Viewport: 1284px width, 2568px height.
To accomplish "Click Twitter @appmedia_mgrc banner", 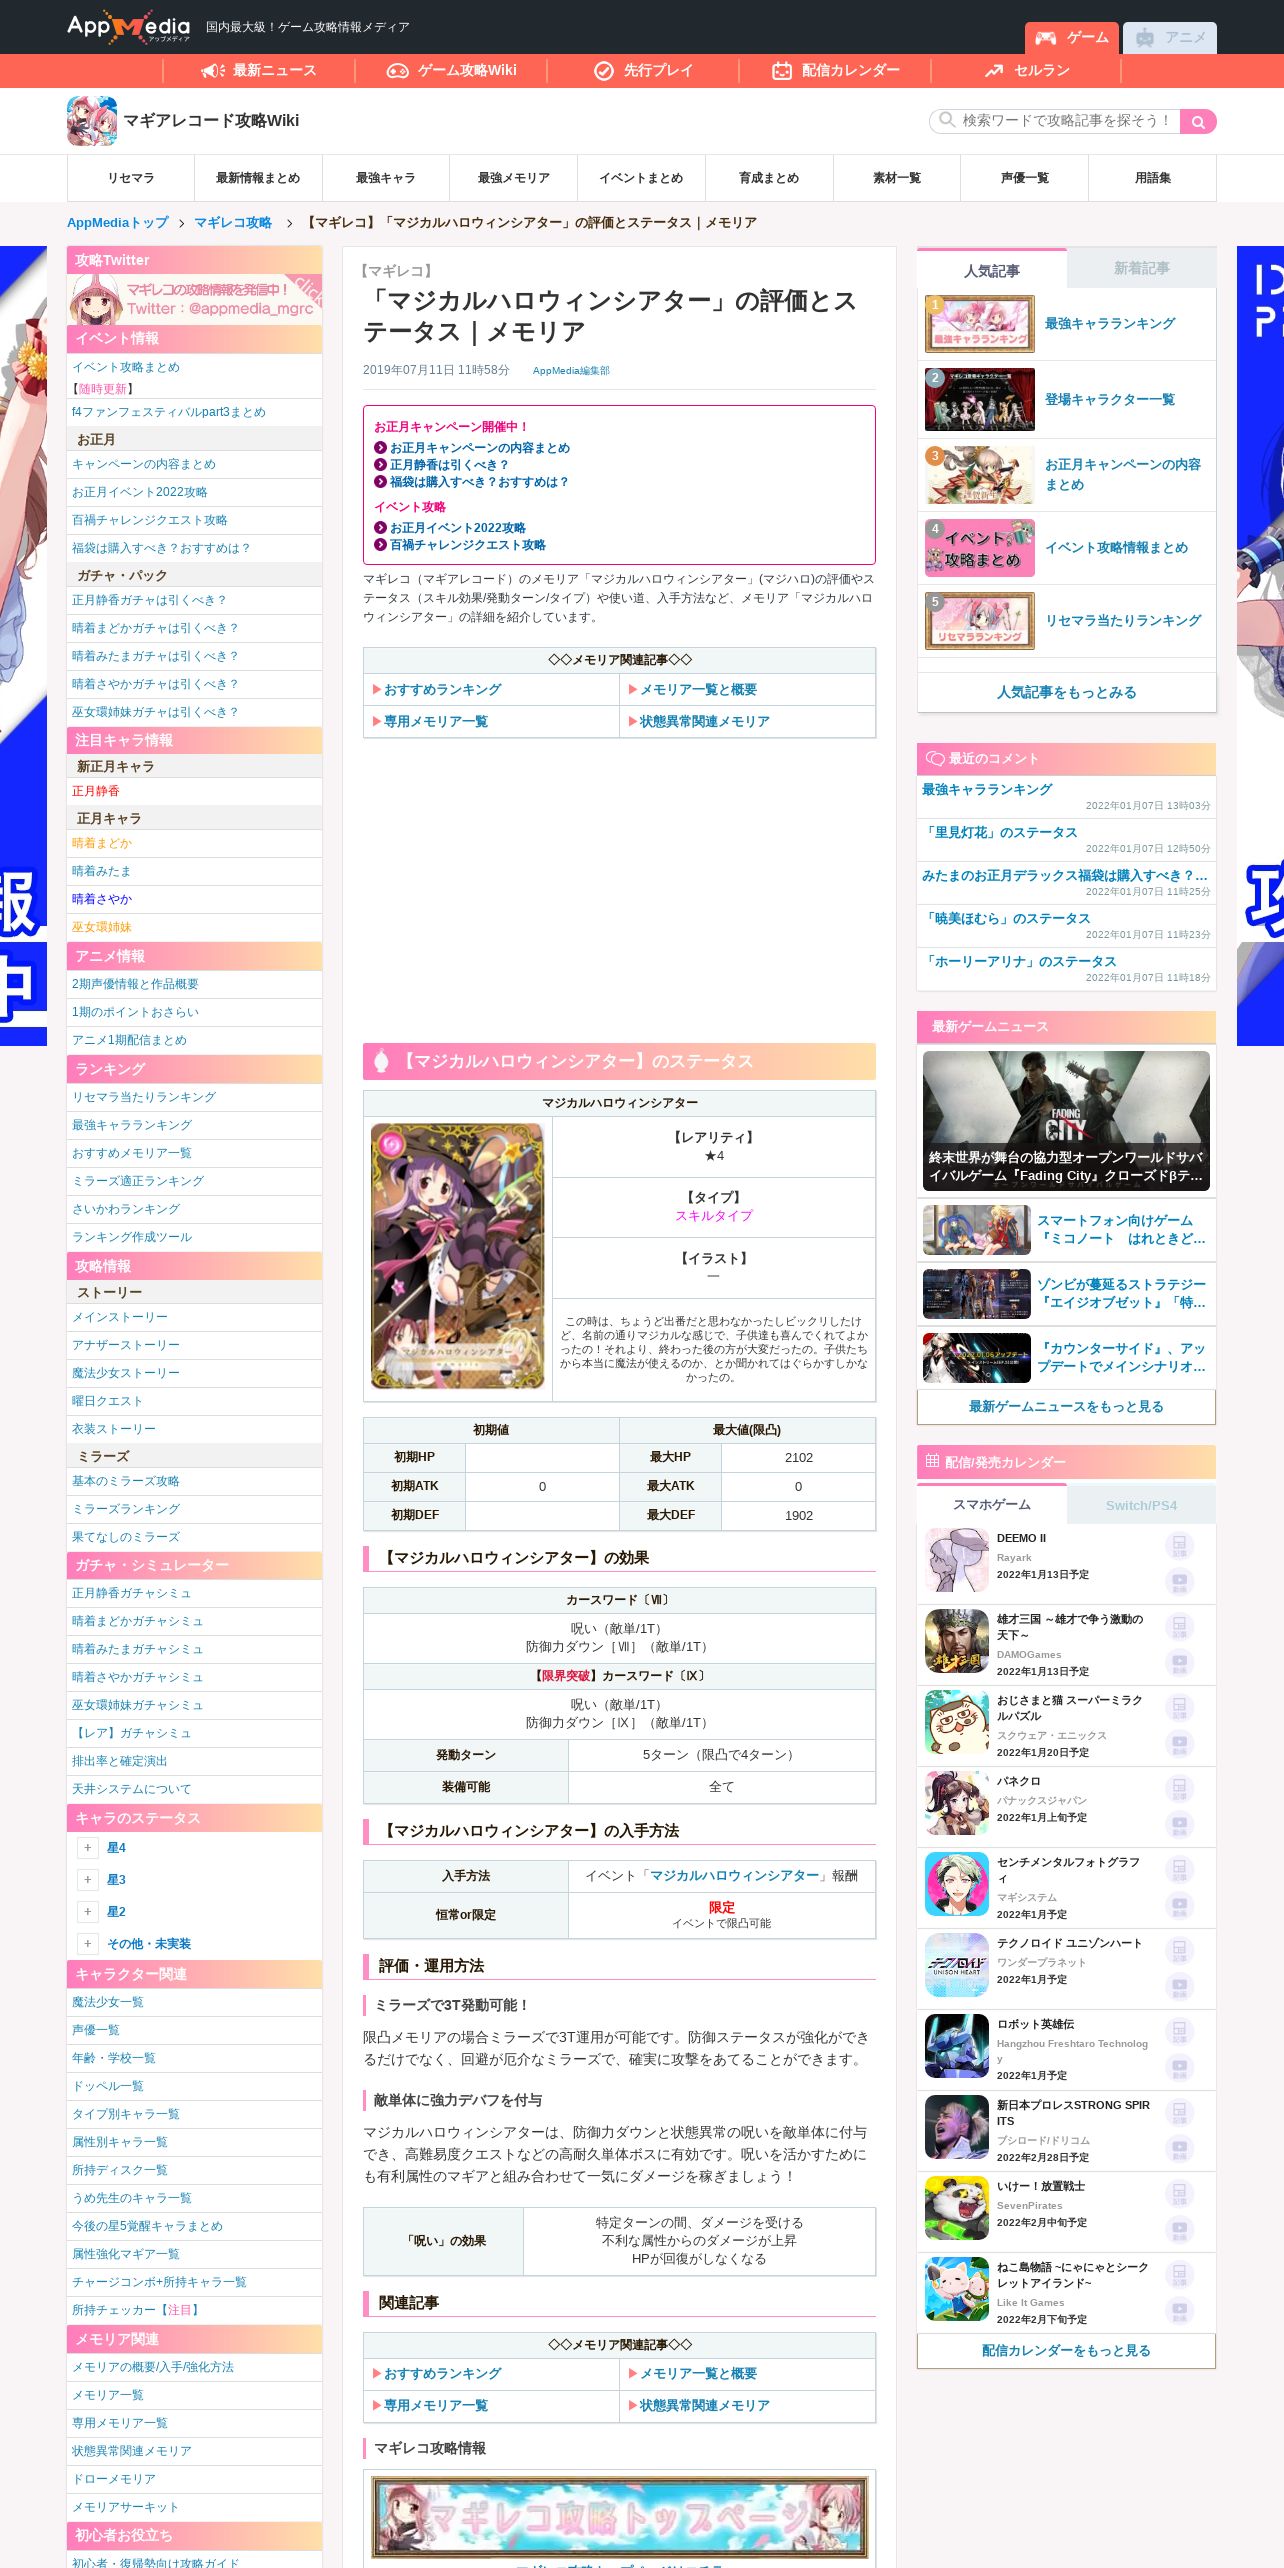I will [x=194, y=299].
